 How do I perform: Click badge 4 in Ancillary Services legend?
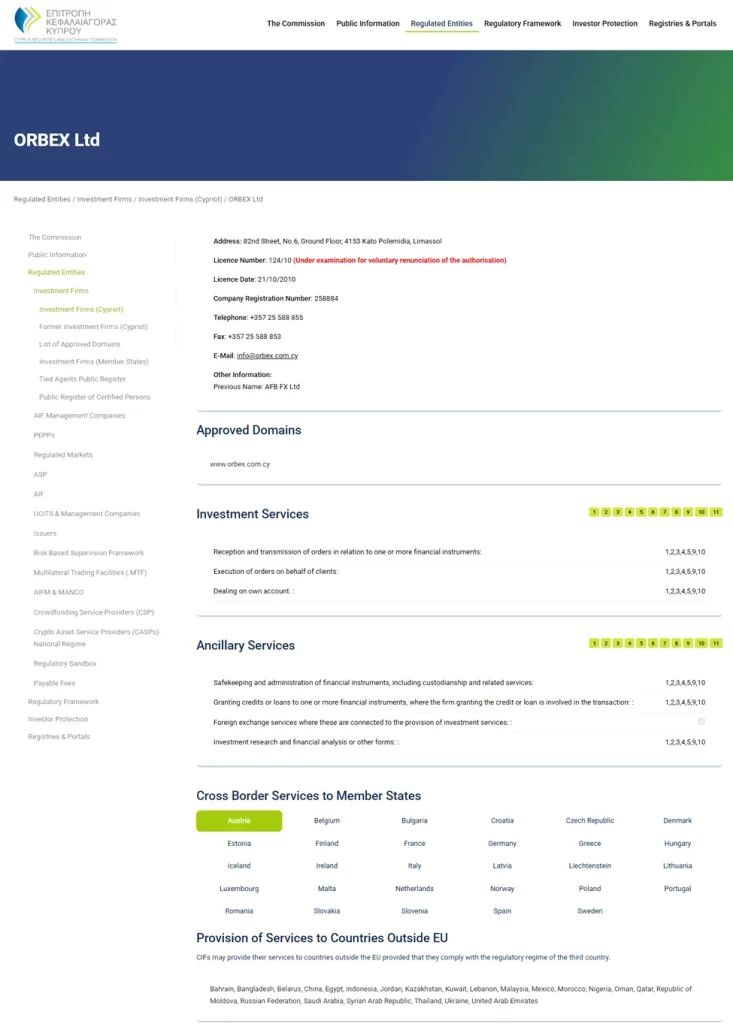coord(629,643)
